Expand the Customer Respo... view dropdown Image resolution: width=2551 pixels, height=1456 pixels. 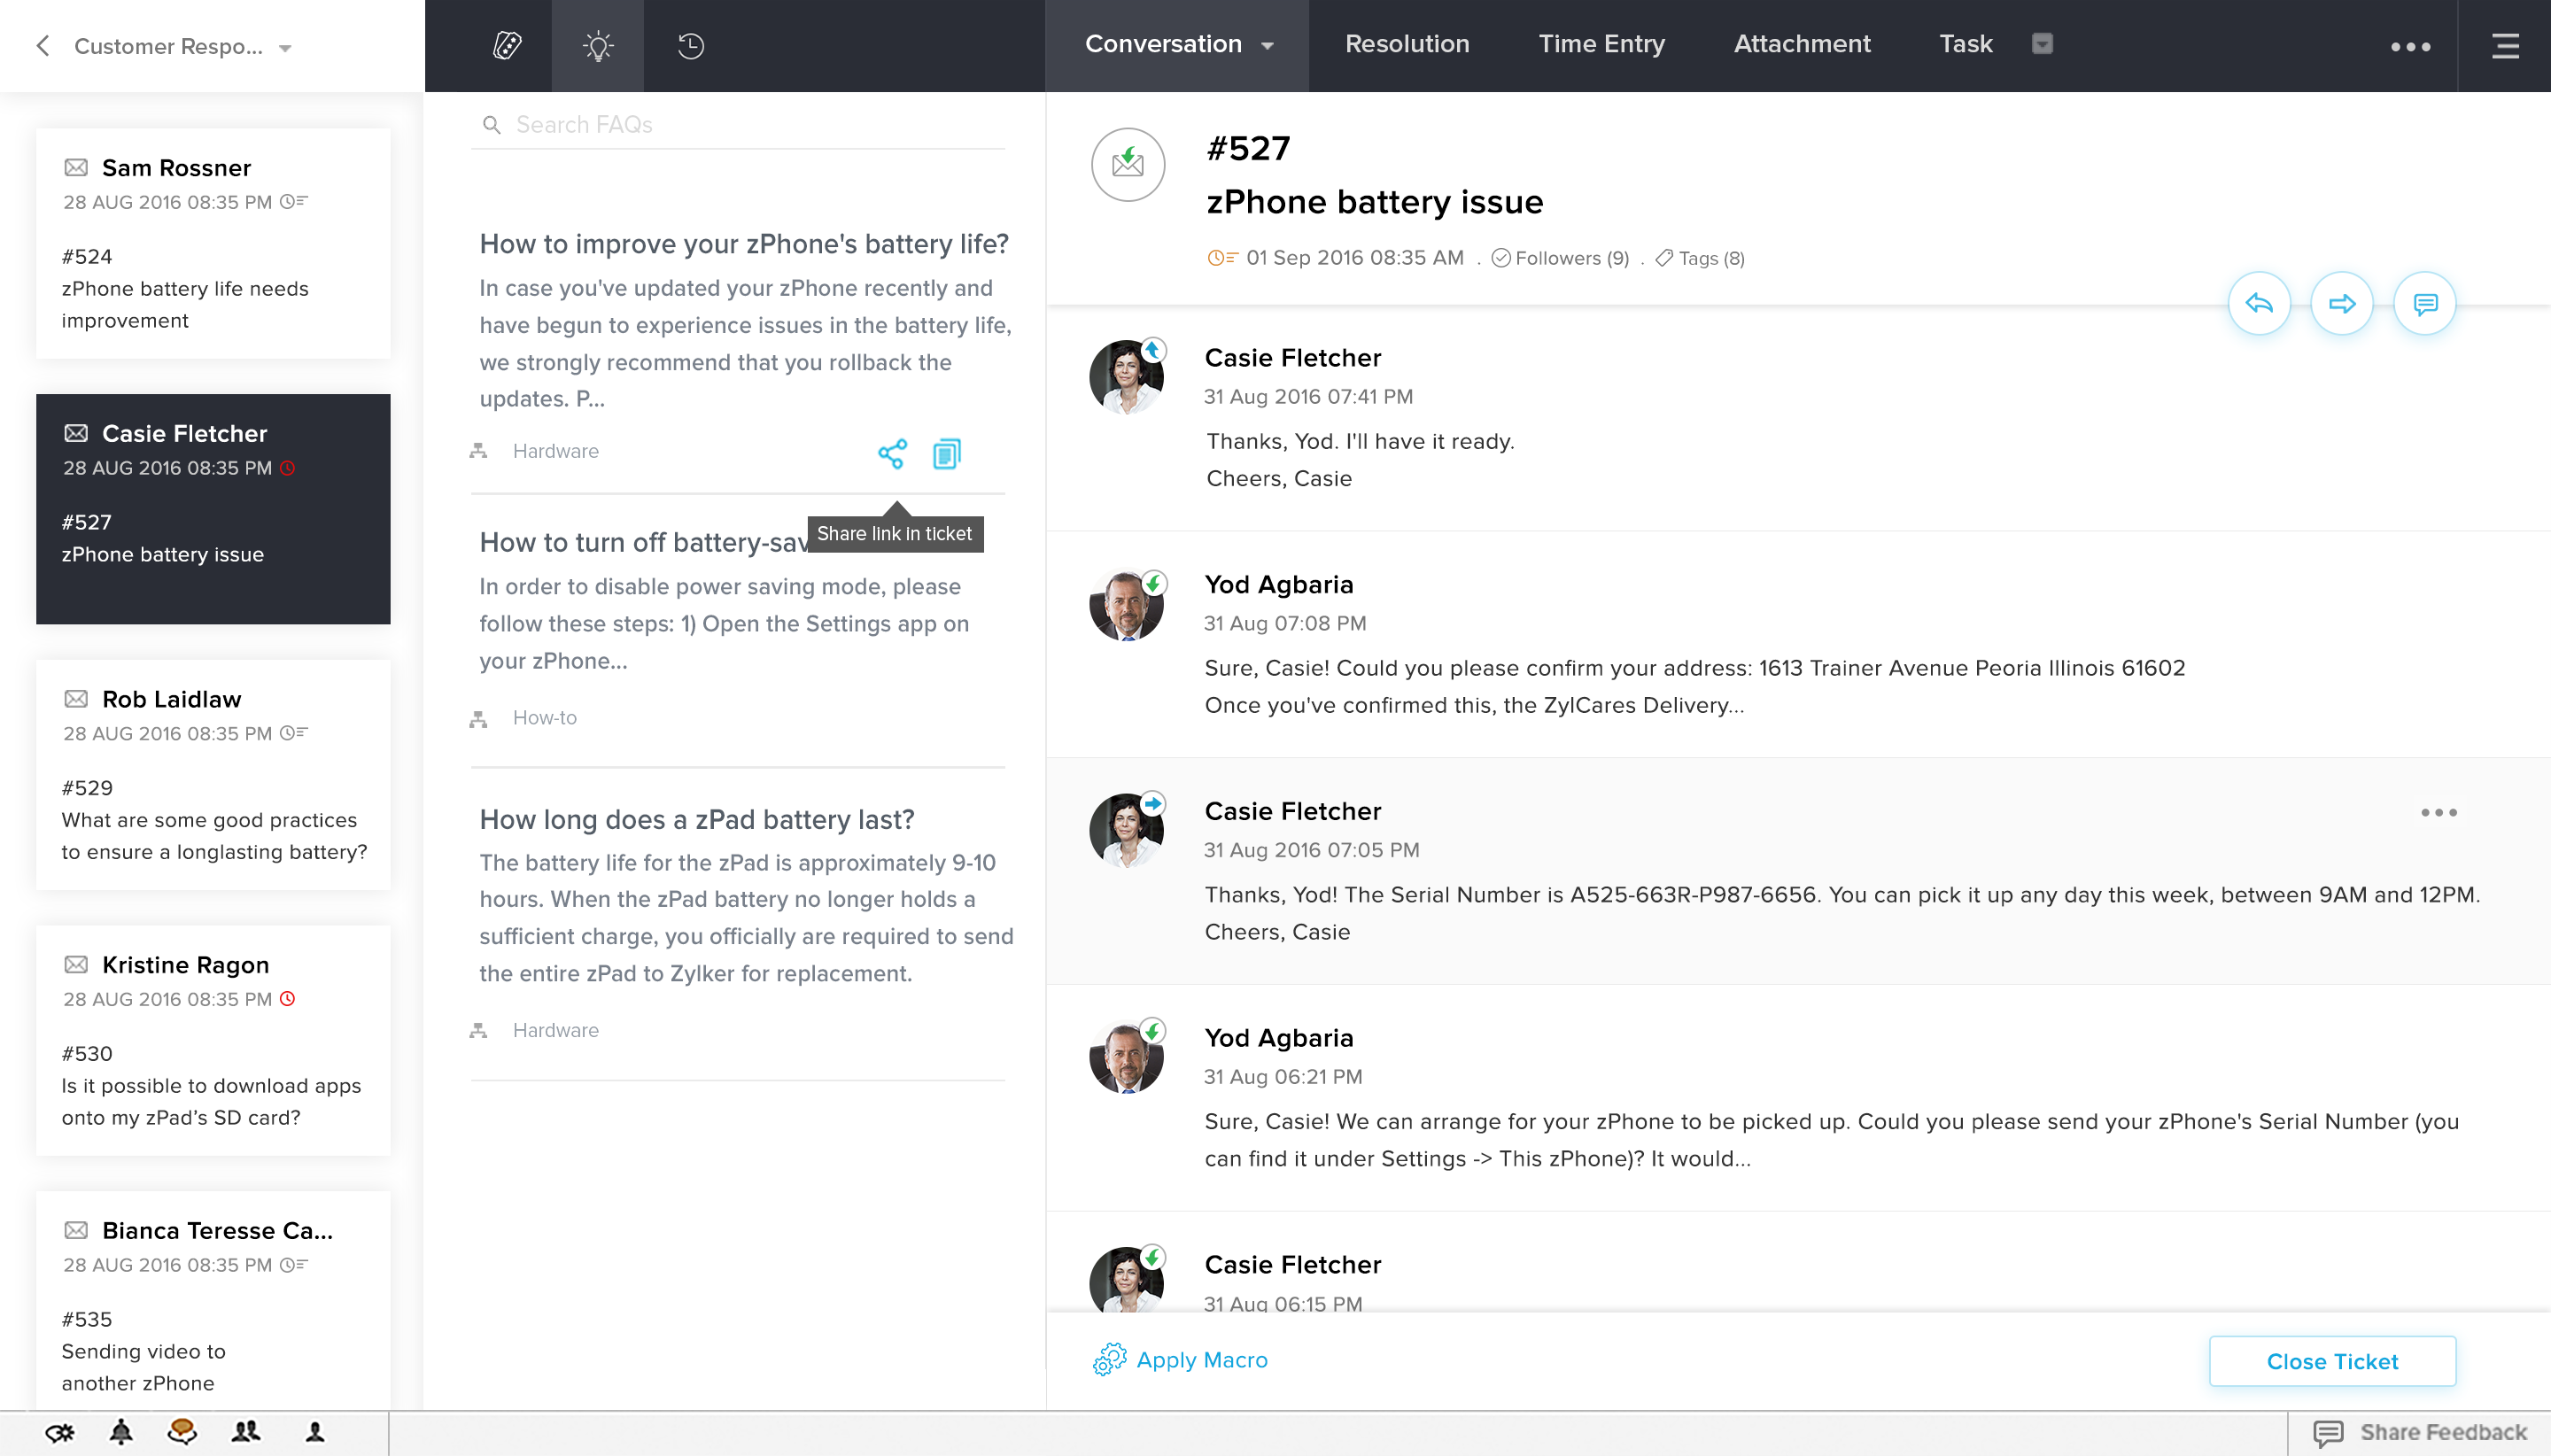[x=285, y=48]
